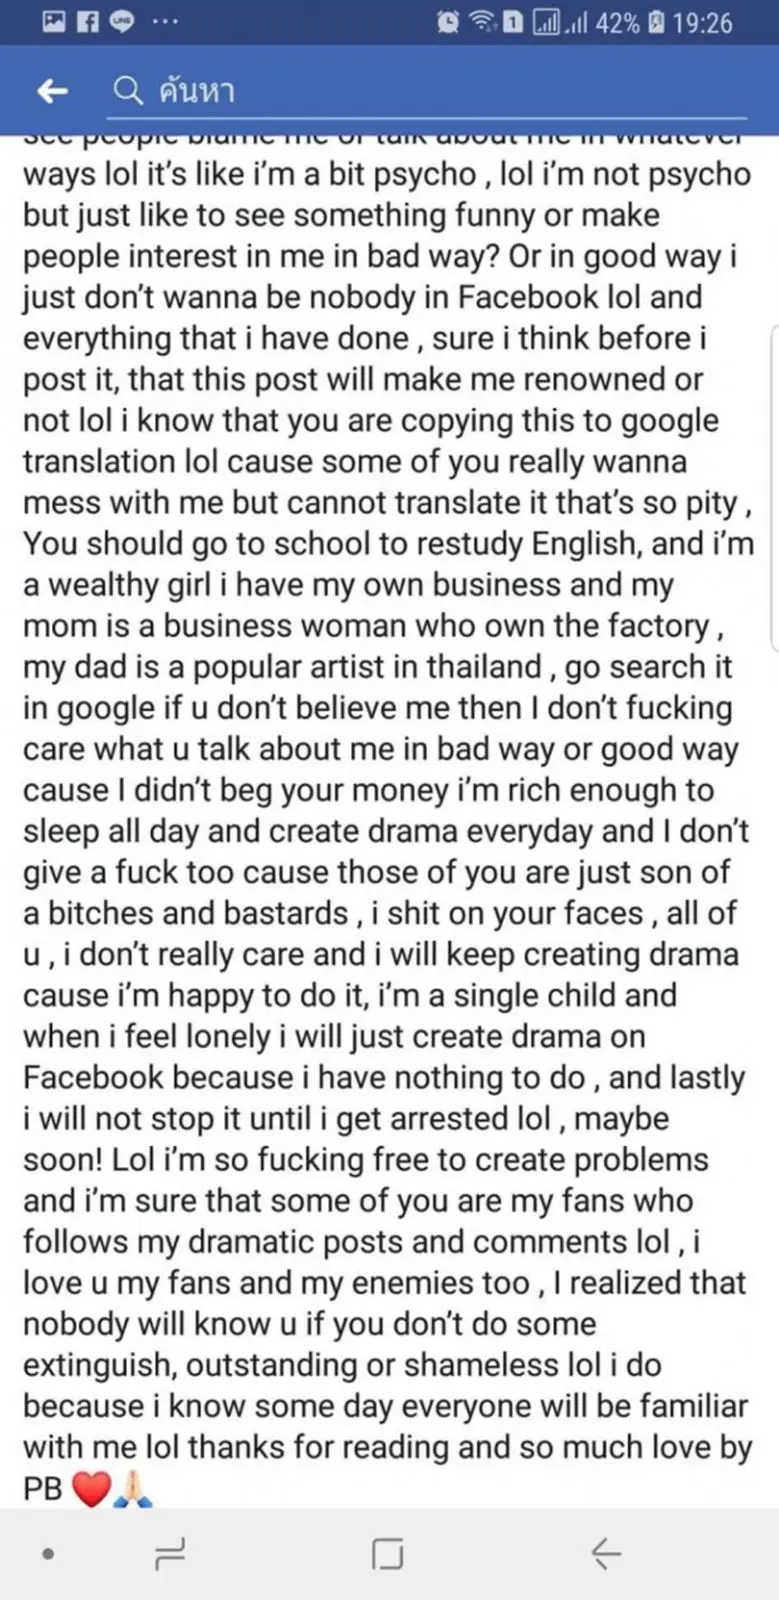Tap the battery status icon
Viewport: 779px width, 1600px height.
tap(656, 22)
